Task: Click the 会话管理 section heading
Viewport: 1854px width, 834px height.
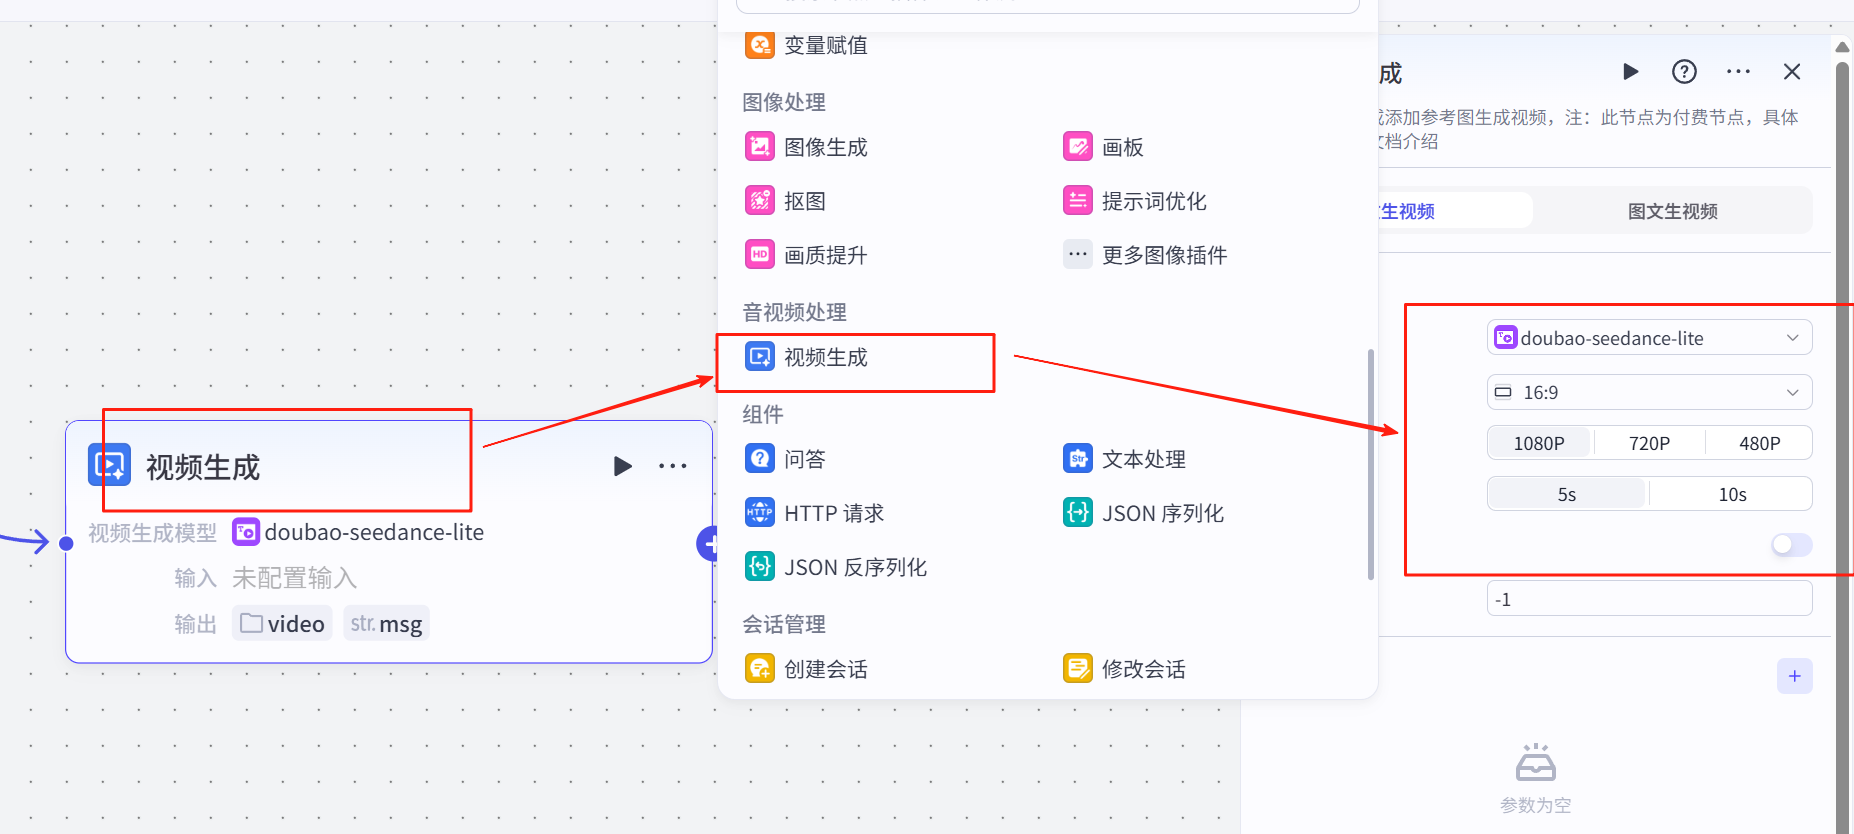Action: (784, 624)
